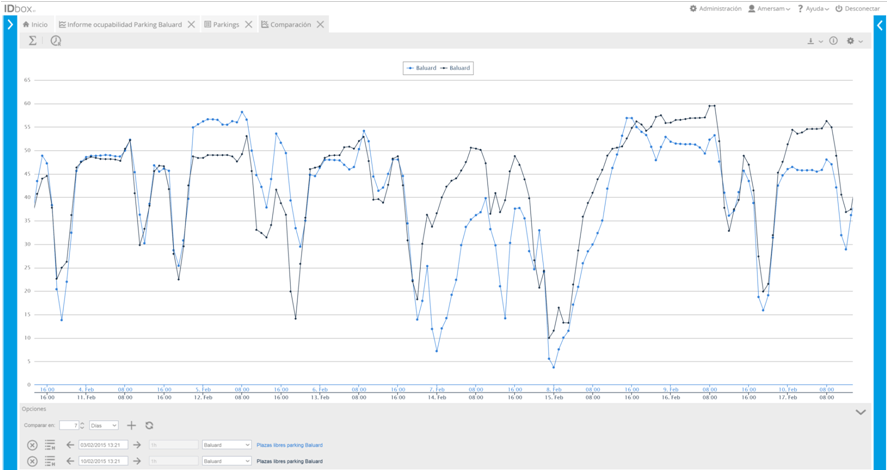Click the list icon on the second comparison row

click(50, 461)
